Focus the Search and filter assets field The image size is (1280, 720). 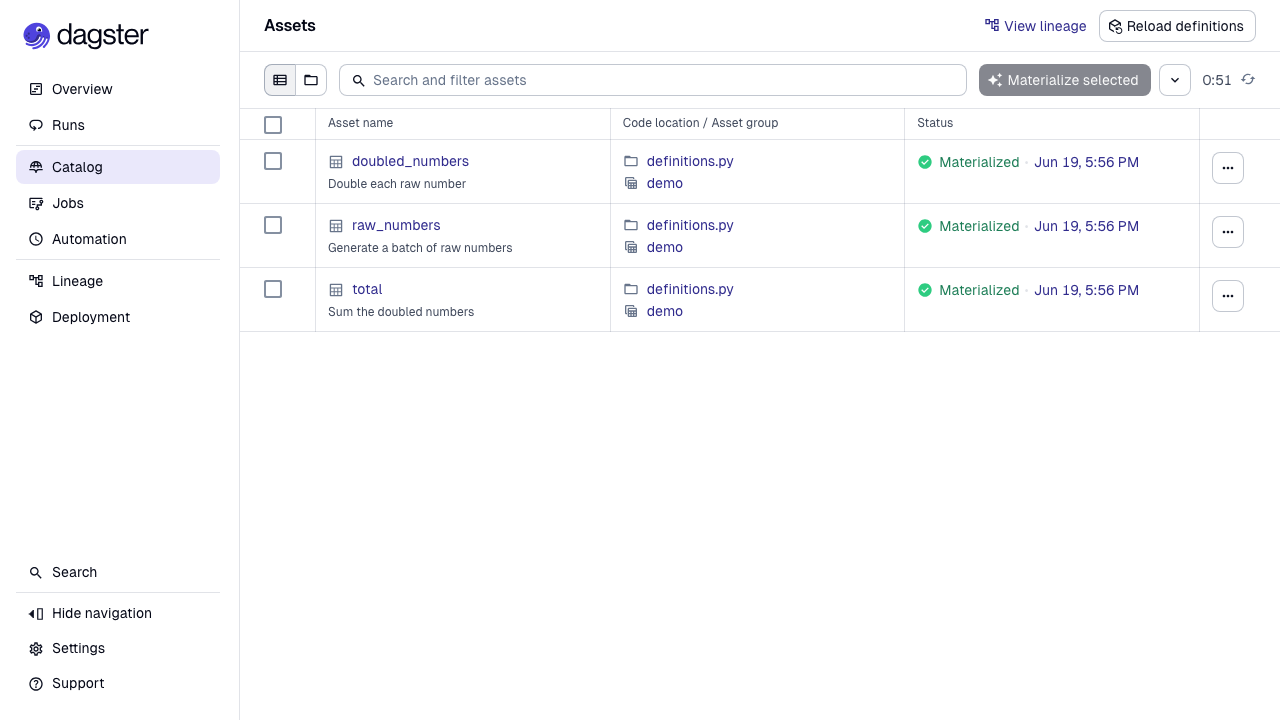(x=653, y=80)
